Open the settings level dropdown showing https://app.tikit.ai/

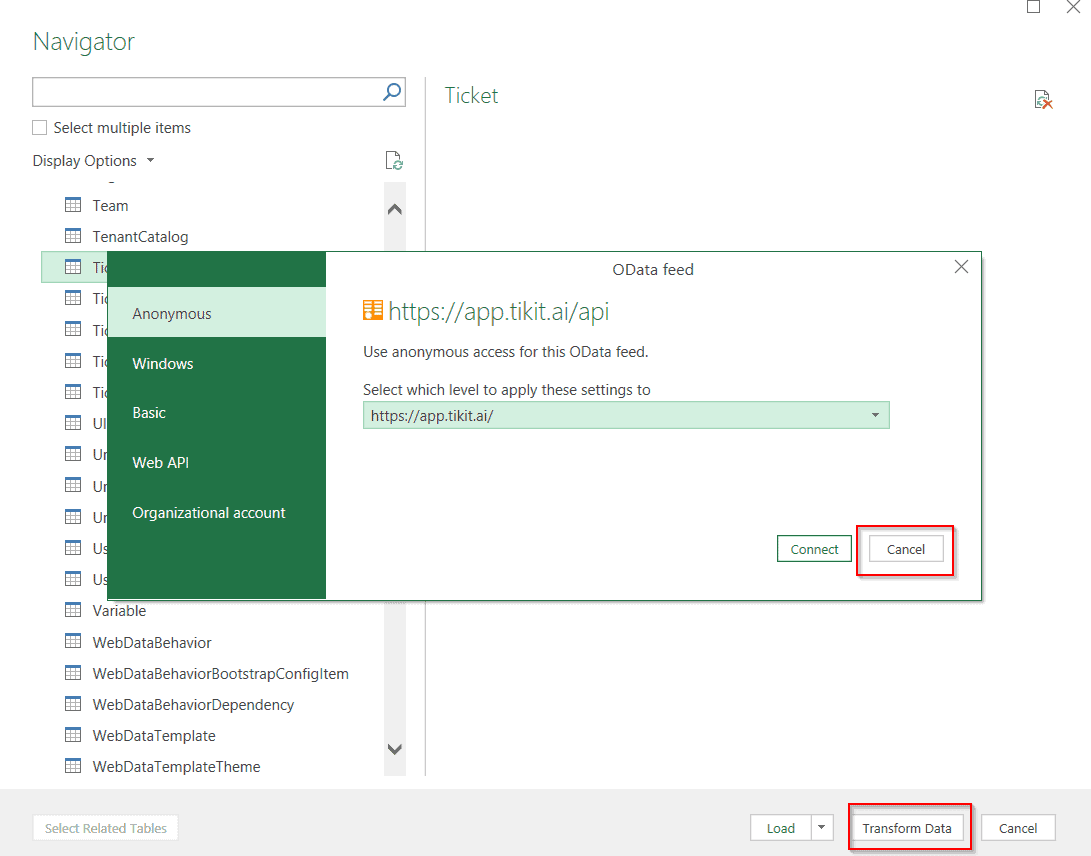click(x=875, y=414)
